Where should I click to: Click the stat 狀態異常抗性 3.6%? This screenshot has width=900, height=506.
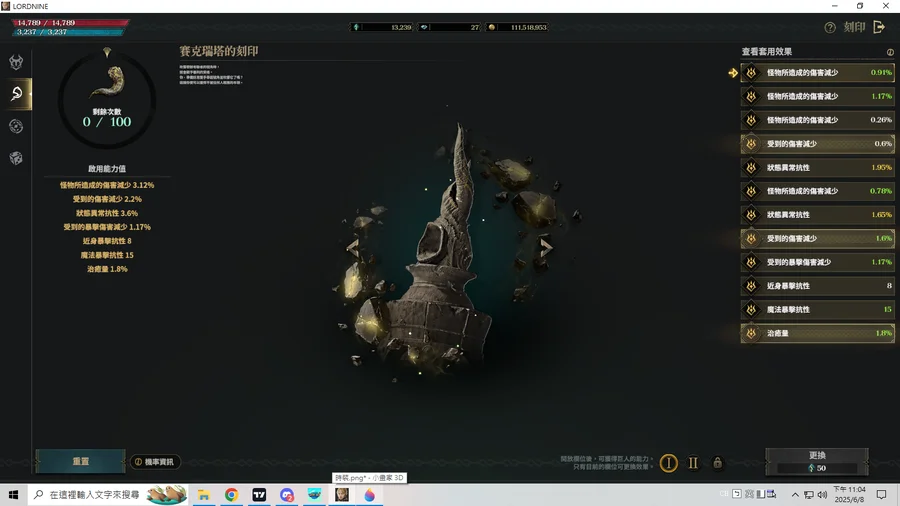[107, 213]
